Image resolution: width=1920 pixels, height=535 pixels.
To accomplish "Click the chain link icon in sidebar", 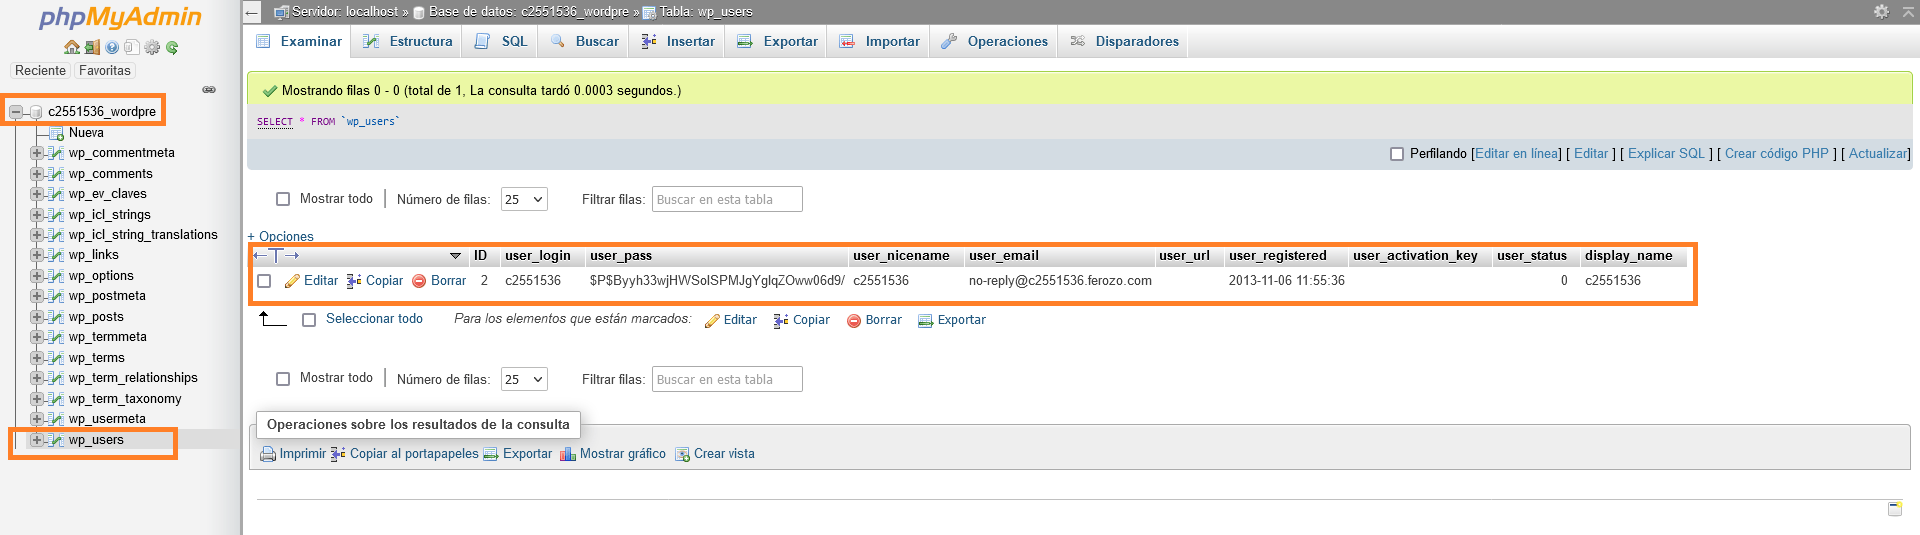I will 209,90.
